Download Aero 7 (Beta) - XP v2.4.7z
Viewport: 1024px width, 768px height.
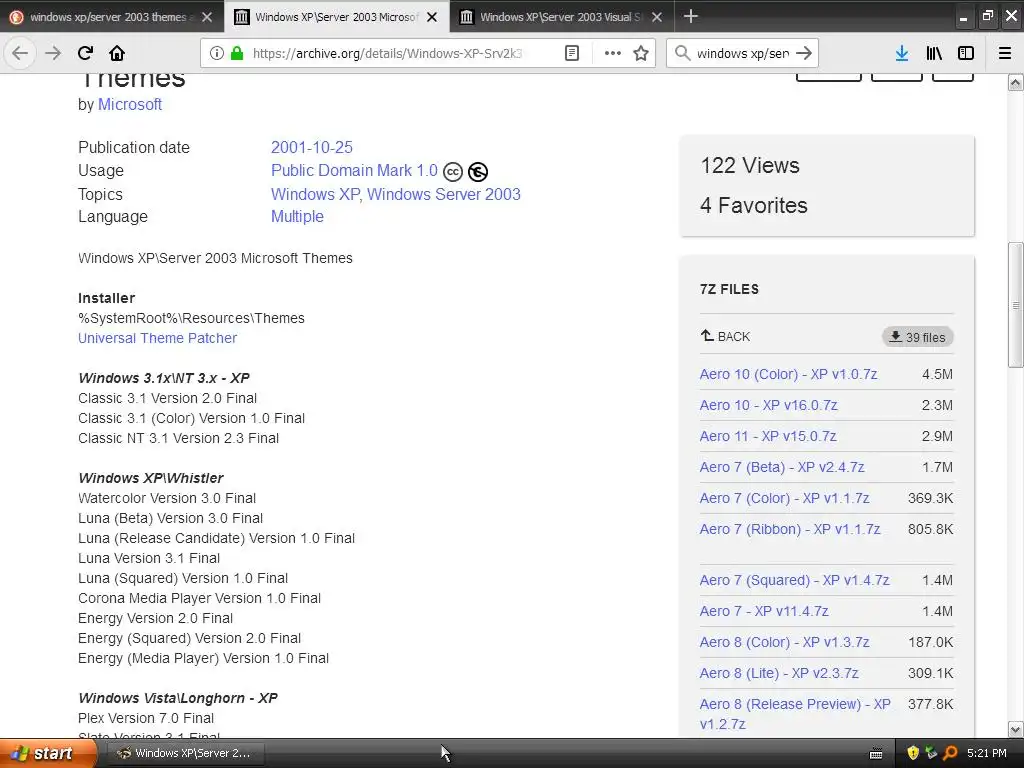[782, 467]
